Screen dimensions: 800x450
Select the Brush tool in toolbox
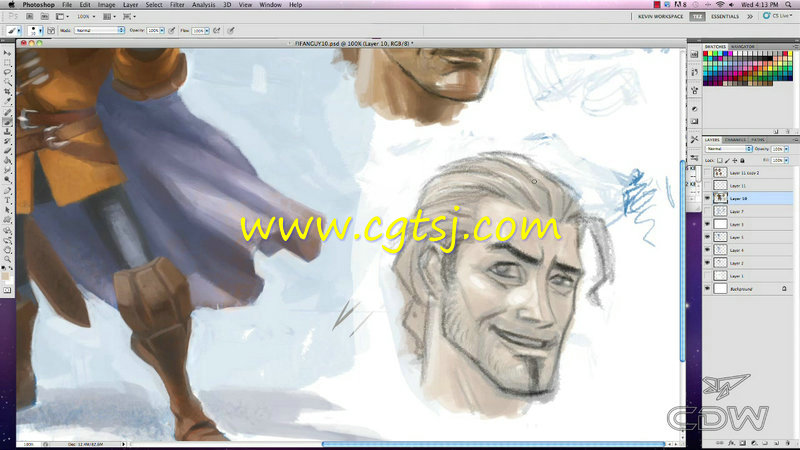coord(7,122)
